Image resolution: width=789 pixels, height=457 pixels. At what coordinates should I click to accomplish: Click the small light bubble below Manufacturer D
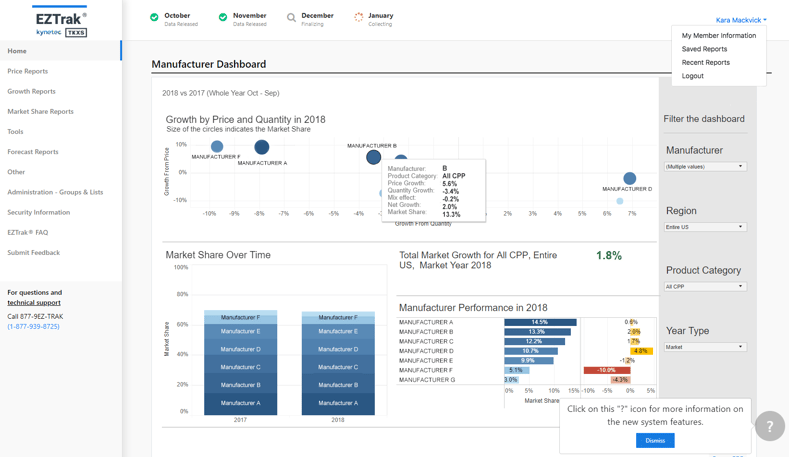620,201
